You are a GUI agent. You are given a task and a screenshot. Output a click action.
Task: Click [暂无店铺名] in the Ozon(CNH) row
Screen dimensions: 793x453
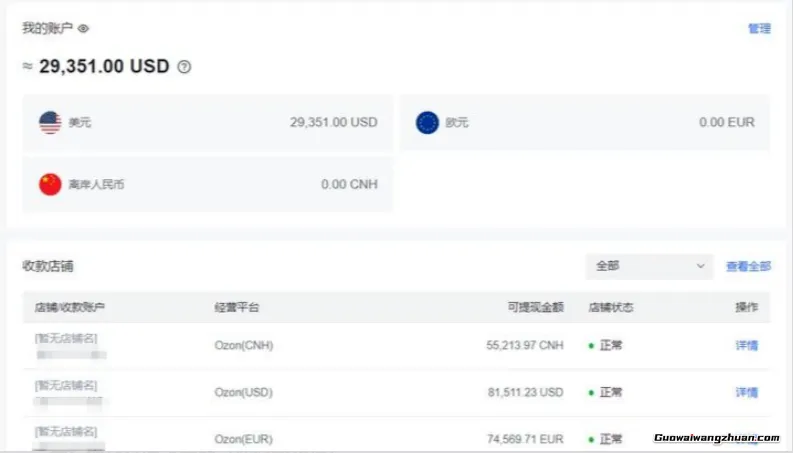tap(66, 338)
